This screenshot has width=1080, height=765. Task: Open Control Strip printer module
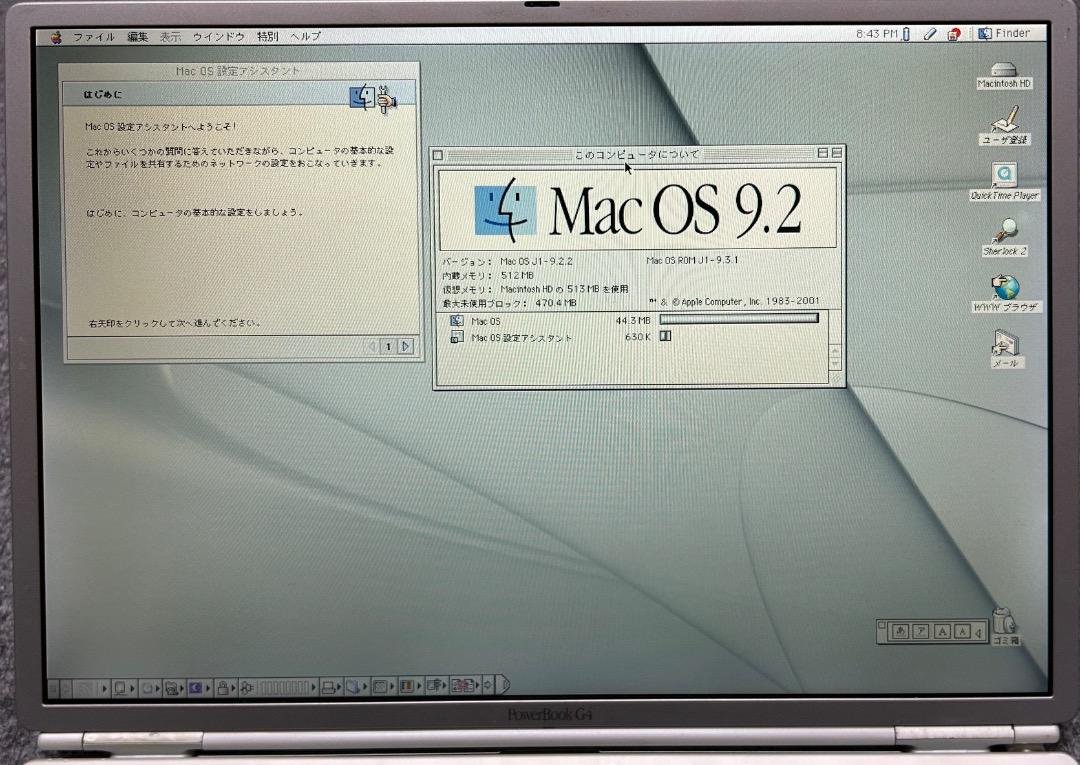330,687
